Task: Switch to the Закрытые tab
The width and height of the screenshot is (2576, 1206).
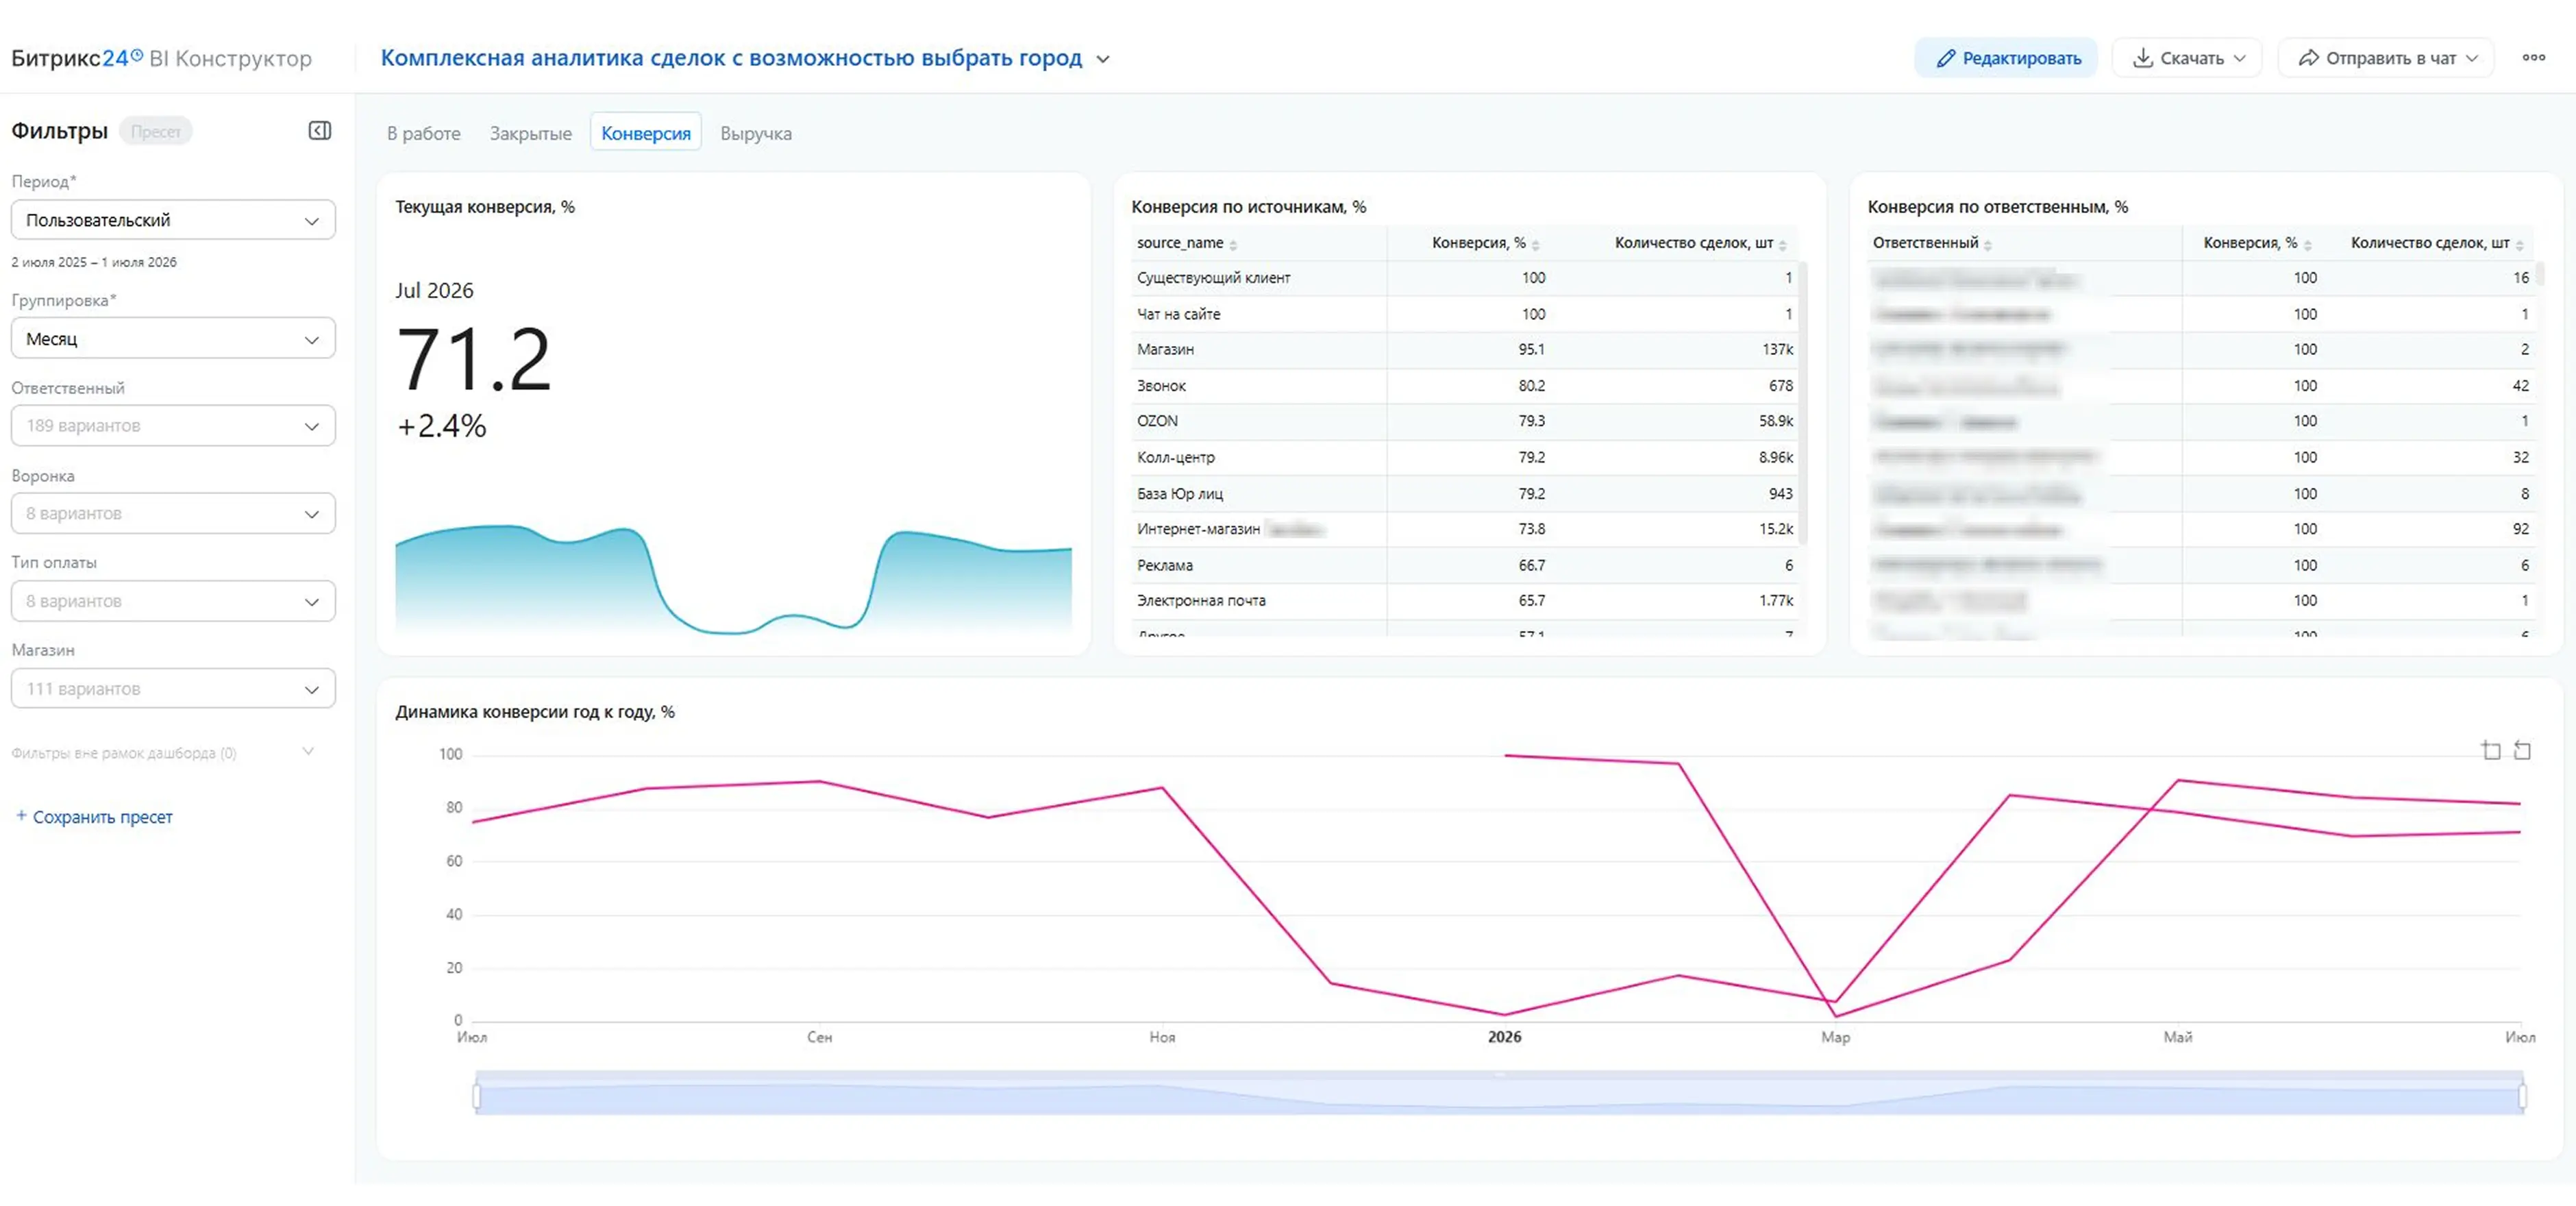Action: tap(530, 133)
